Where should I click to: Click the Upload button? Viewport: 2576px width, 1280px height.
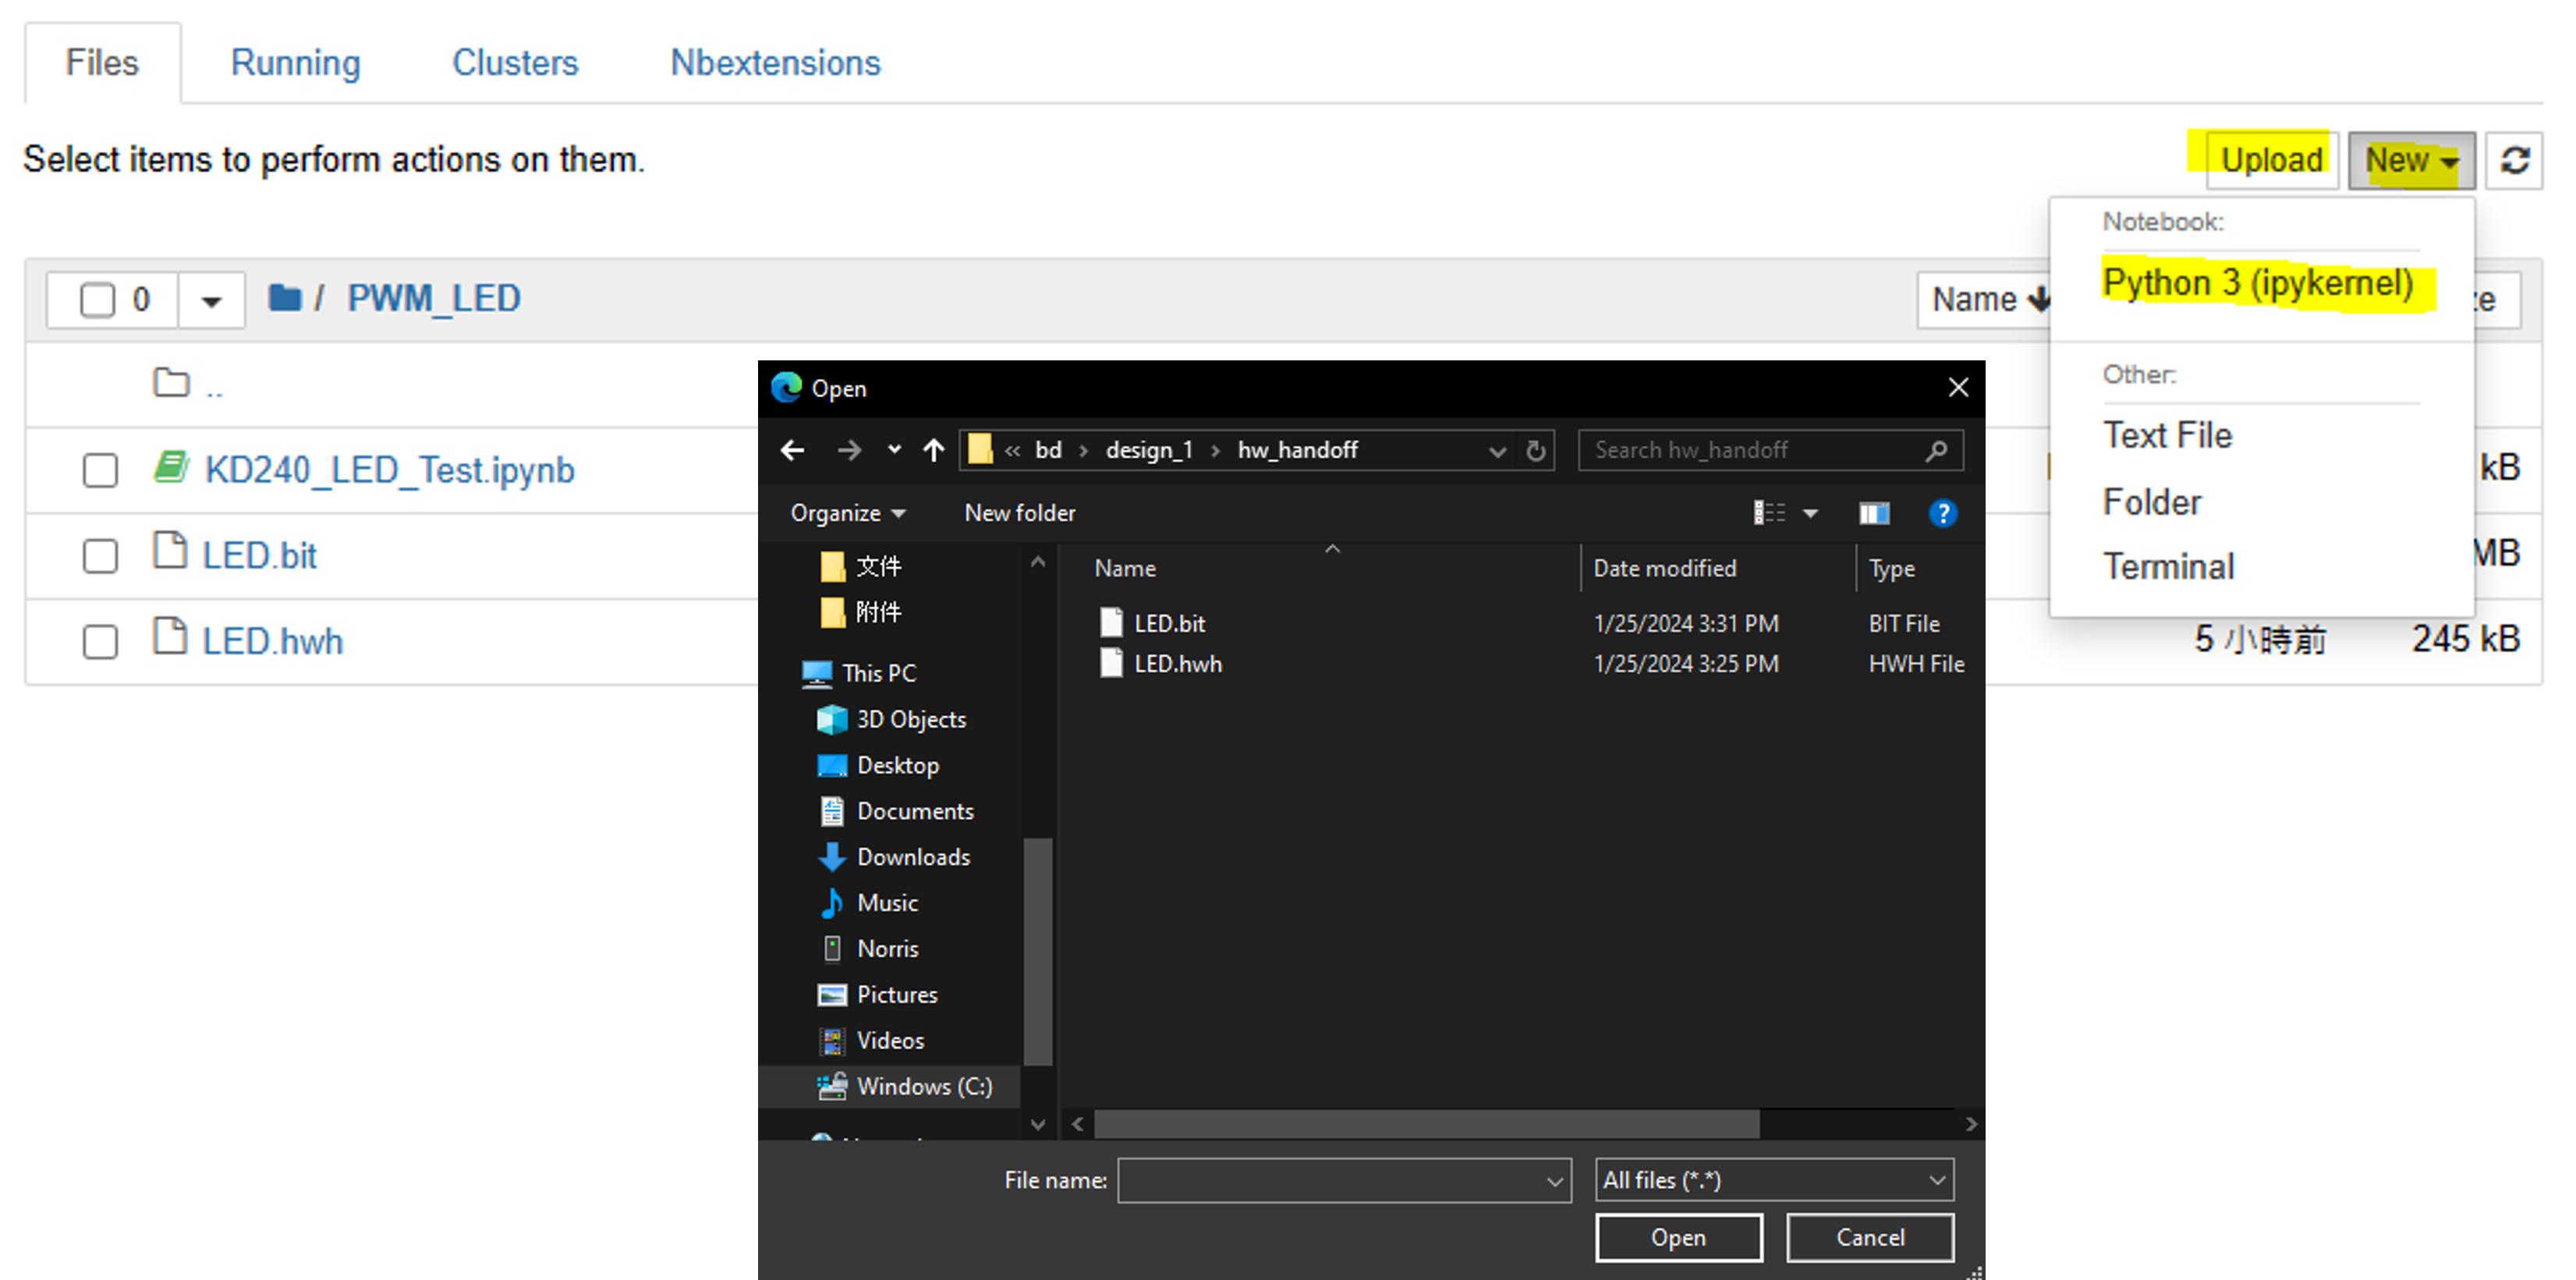2271,160
